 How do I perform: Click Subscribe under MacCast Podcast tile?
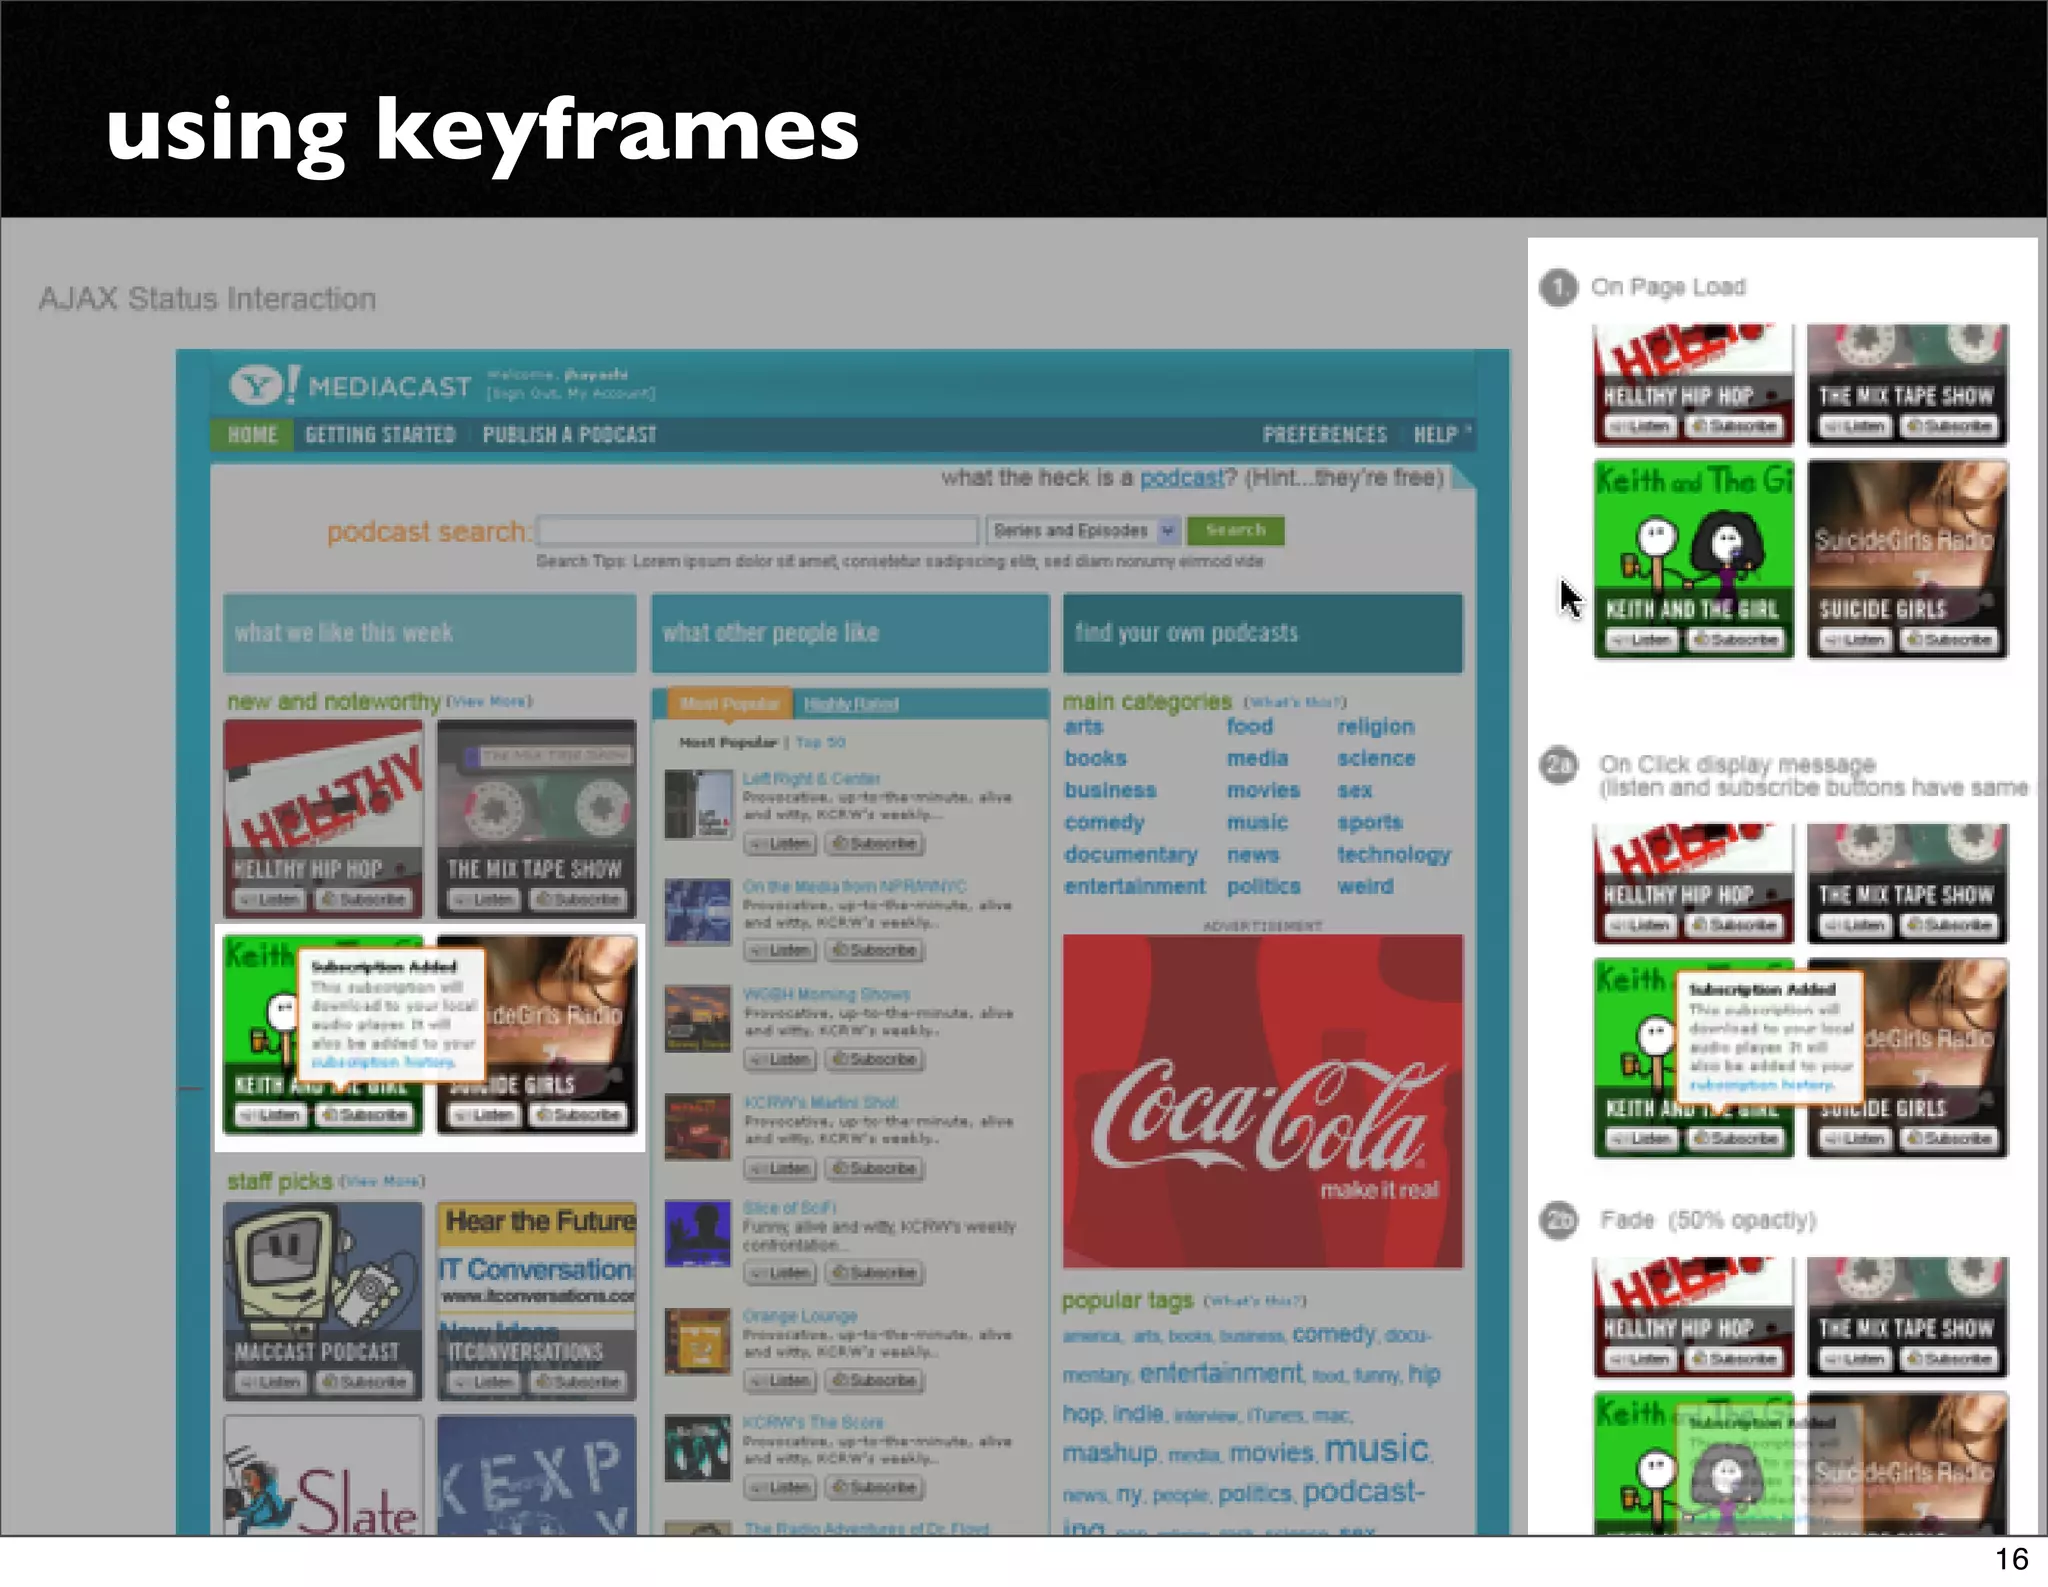[364, 1382]
